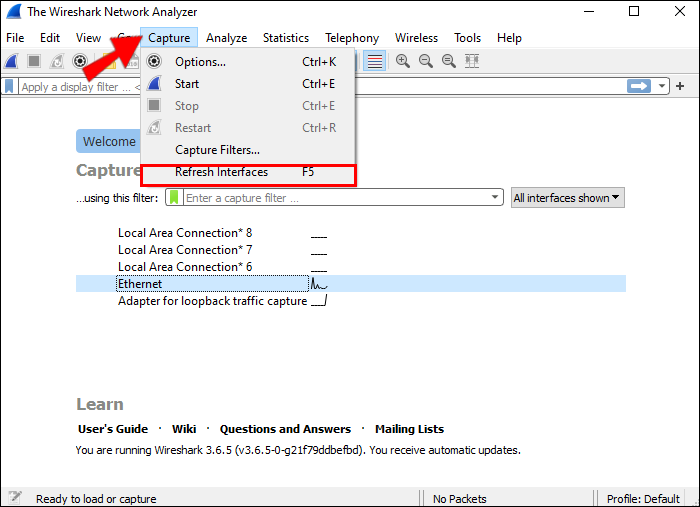Click the Normal size zoom reset icon
Image resolution: width=700 pixels, height=507 pixels.
click(x=448, y=61)
